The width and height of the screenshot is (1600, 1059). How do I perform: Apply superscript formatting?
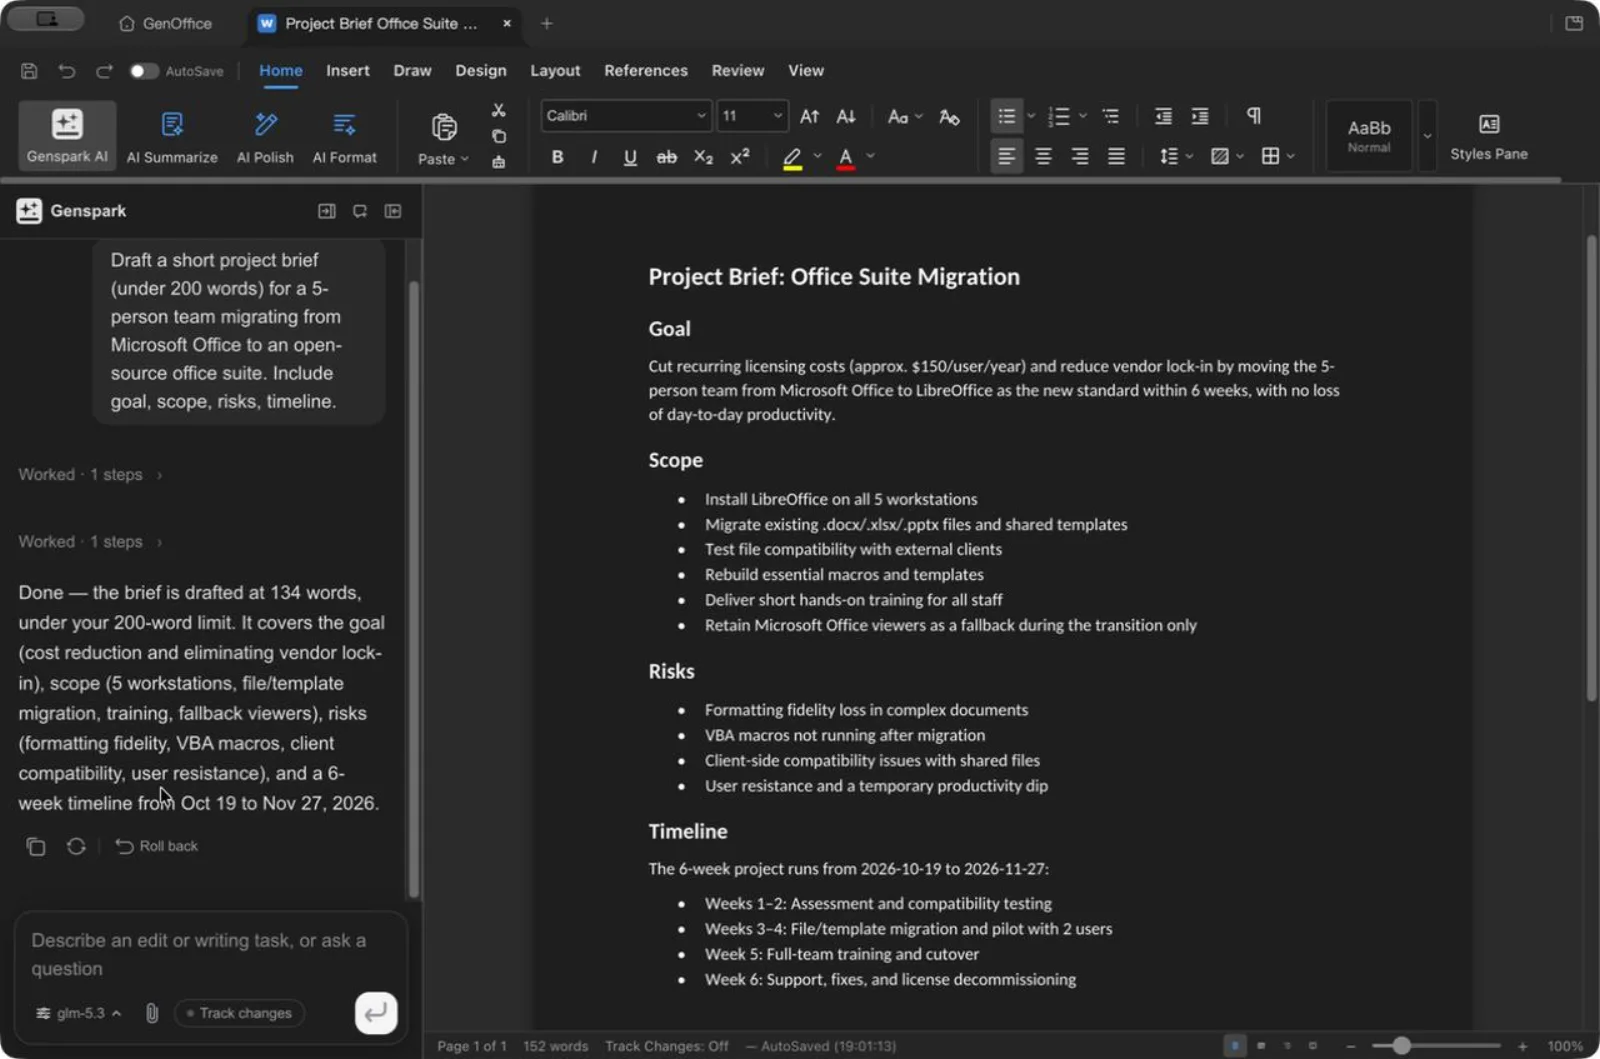740,157
